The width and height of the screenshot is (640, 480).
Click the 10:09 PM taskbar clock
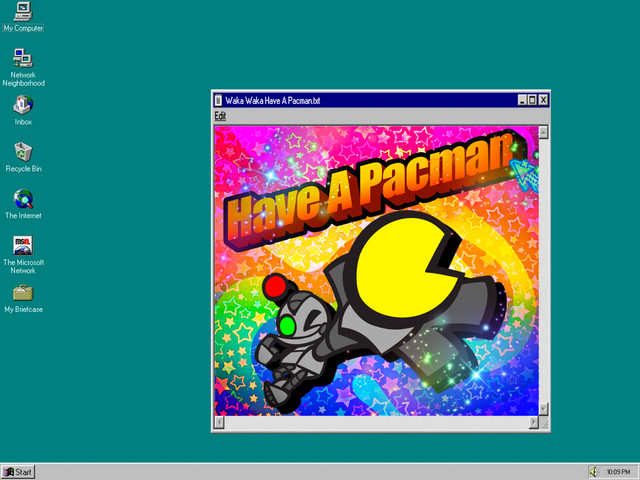[618, 472]
